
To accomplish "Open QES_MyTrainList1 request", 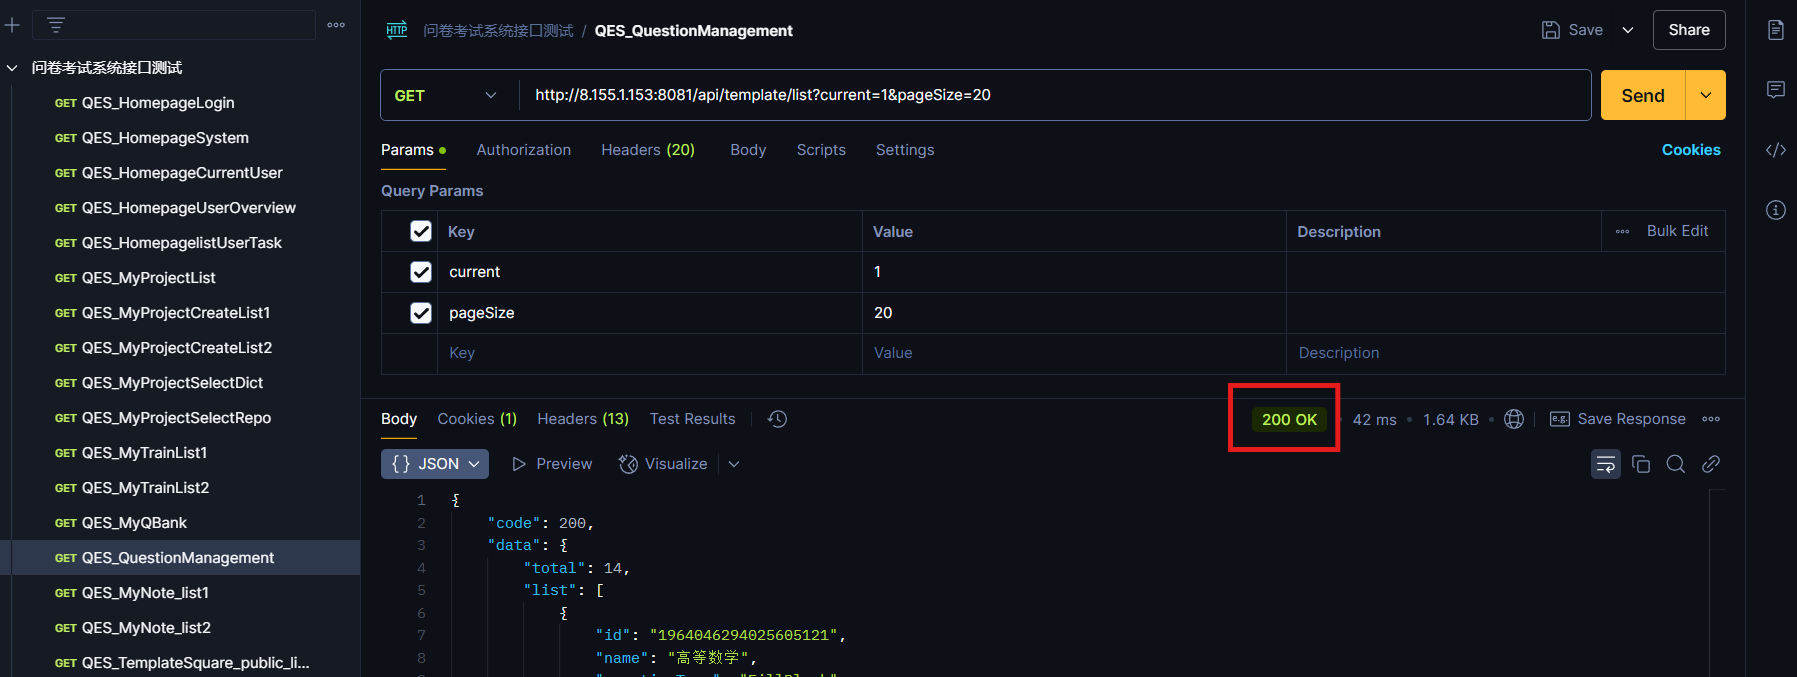I will pos(144,453).
